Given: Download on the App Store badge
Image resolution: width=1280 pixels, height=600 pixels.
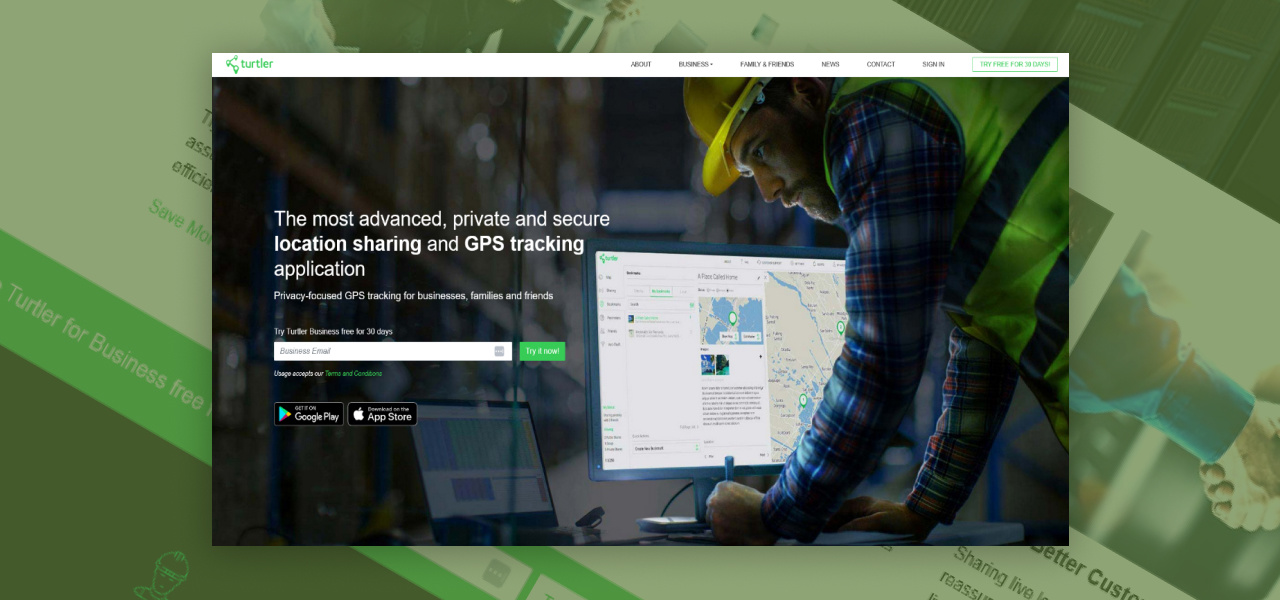Looking at the screenshot, I should [382, 414].
